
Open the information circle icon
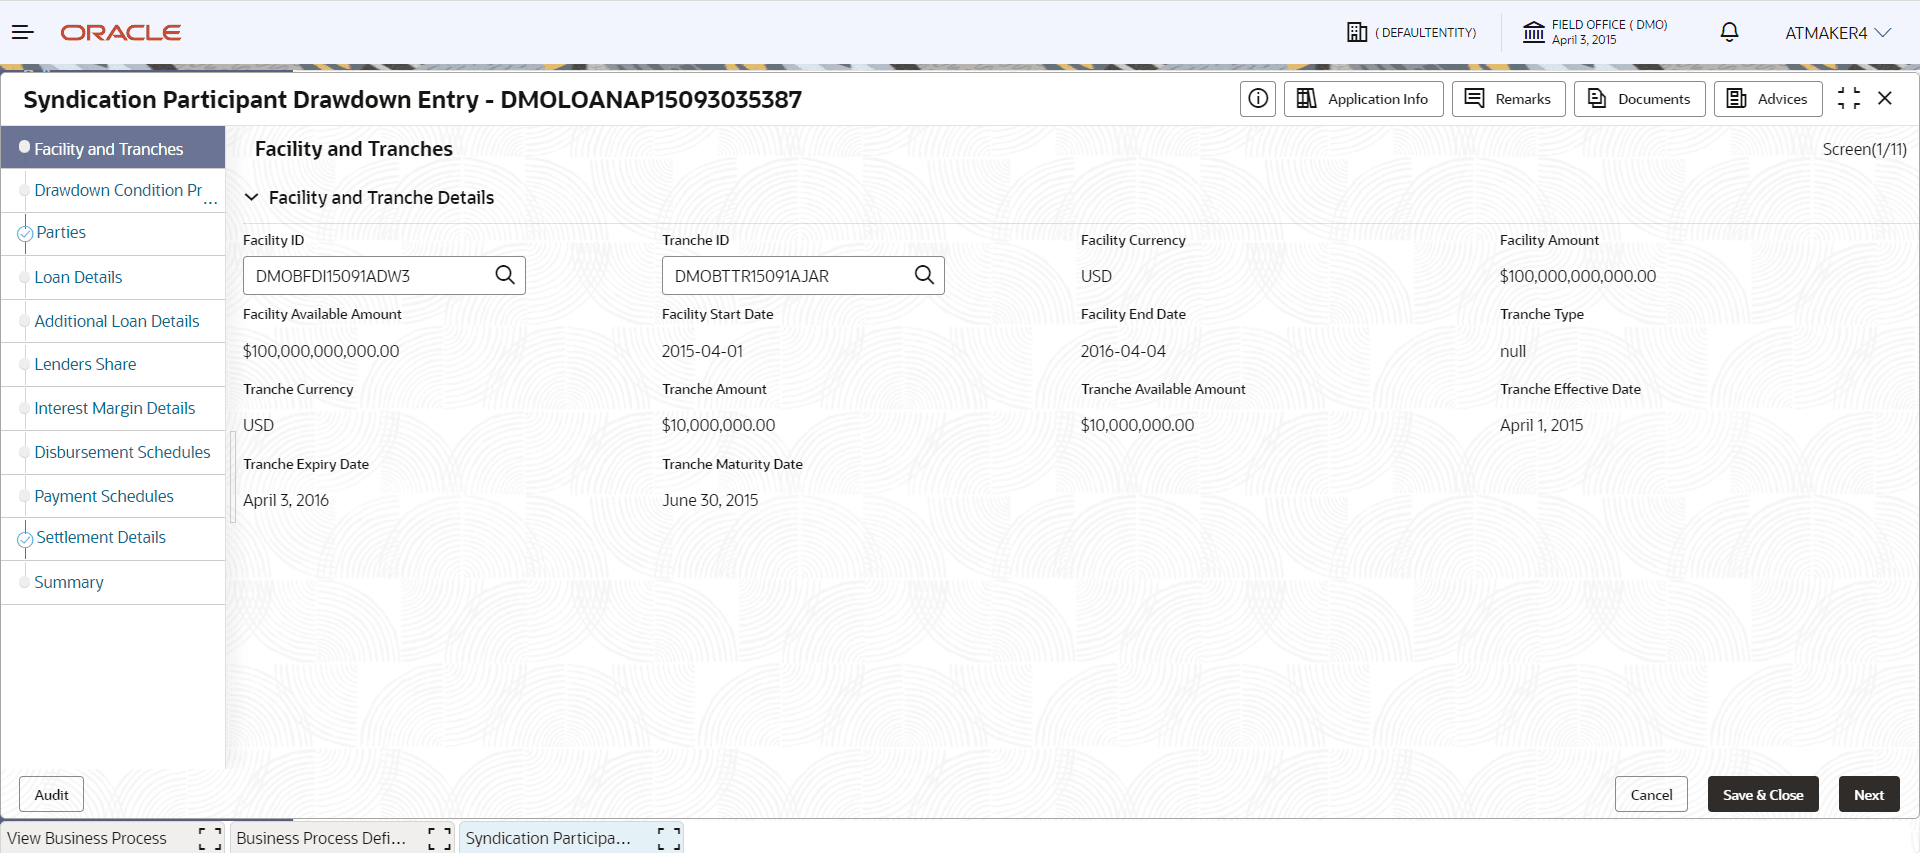click(1258, 99)
